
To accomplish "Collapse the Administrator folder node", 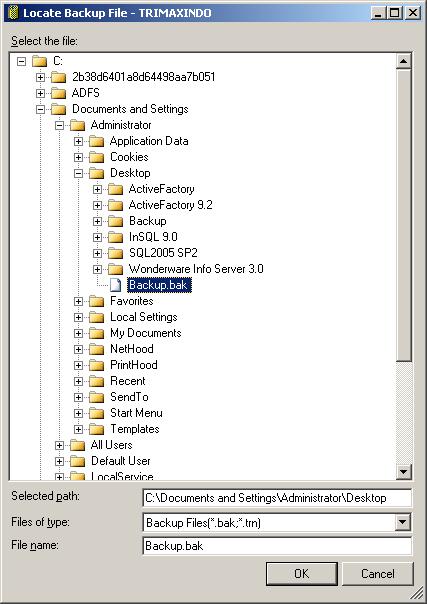I will [59, 125].
